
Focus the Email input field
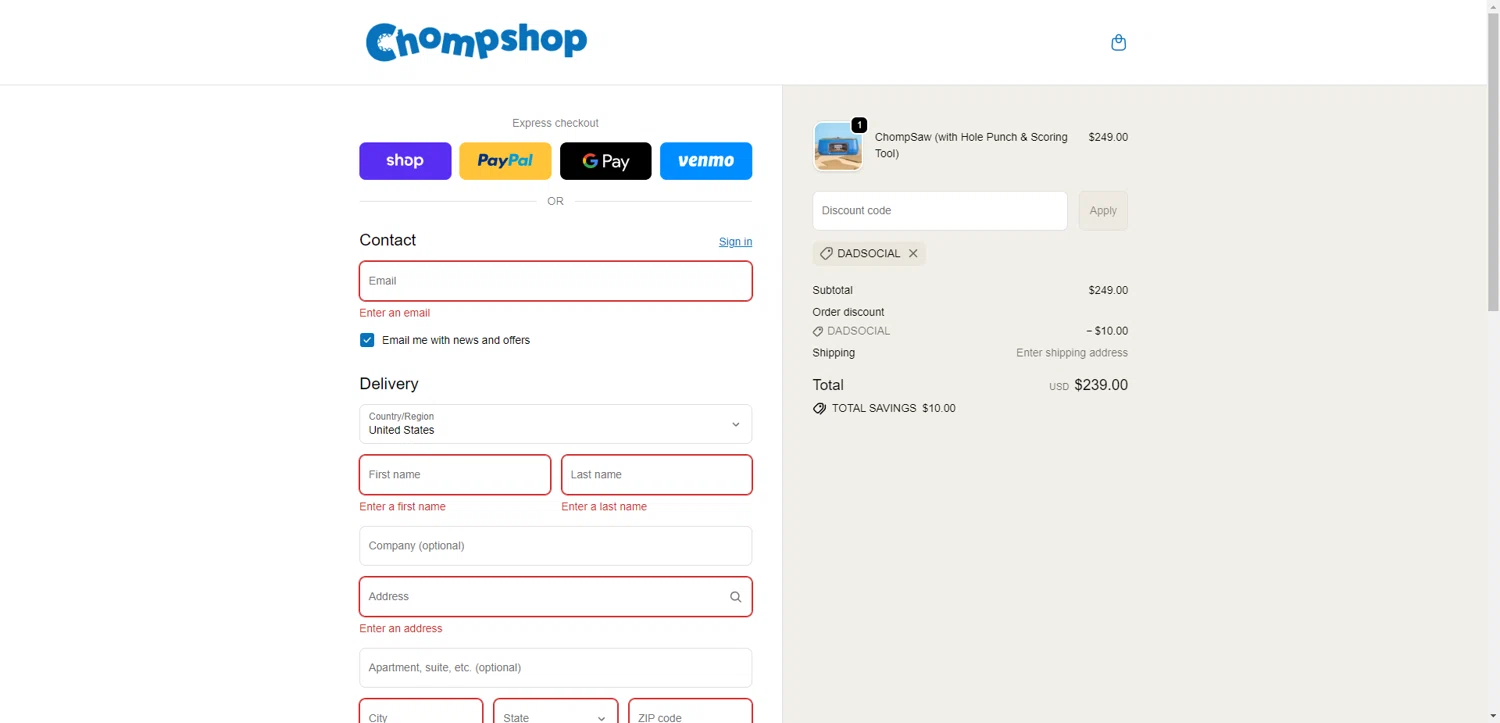(x=555, y=281)
